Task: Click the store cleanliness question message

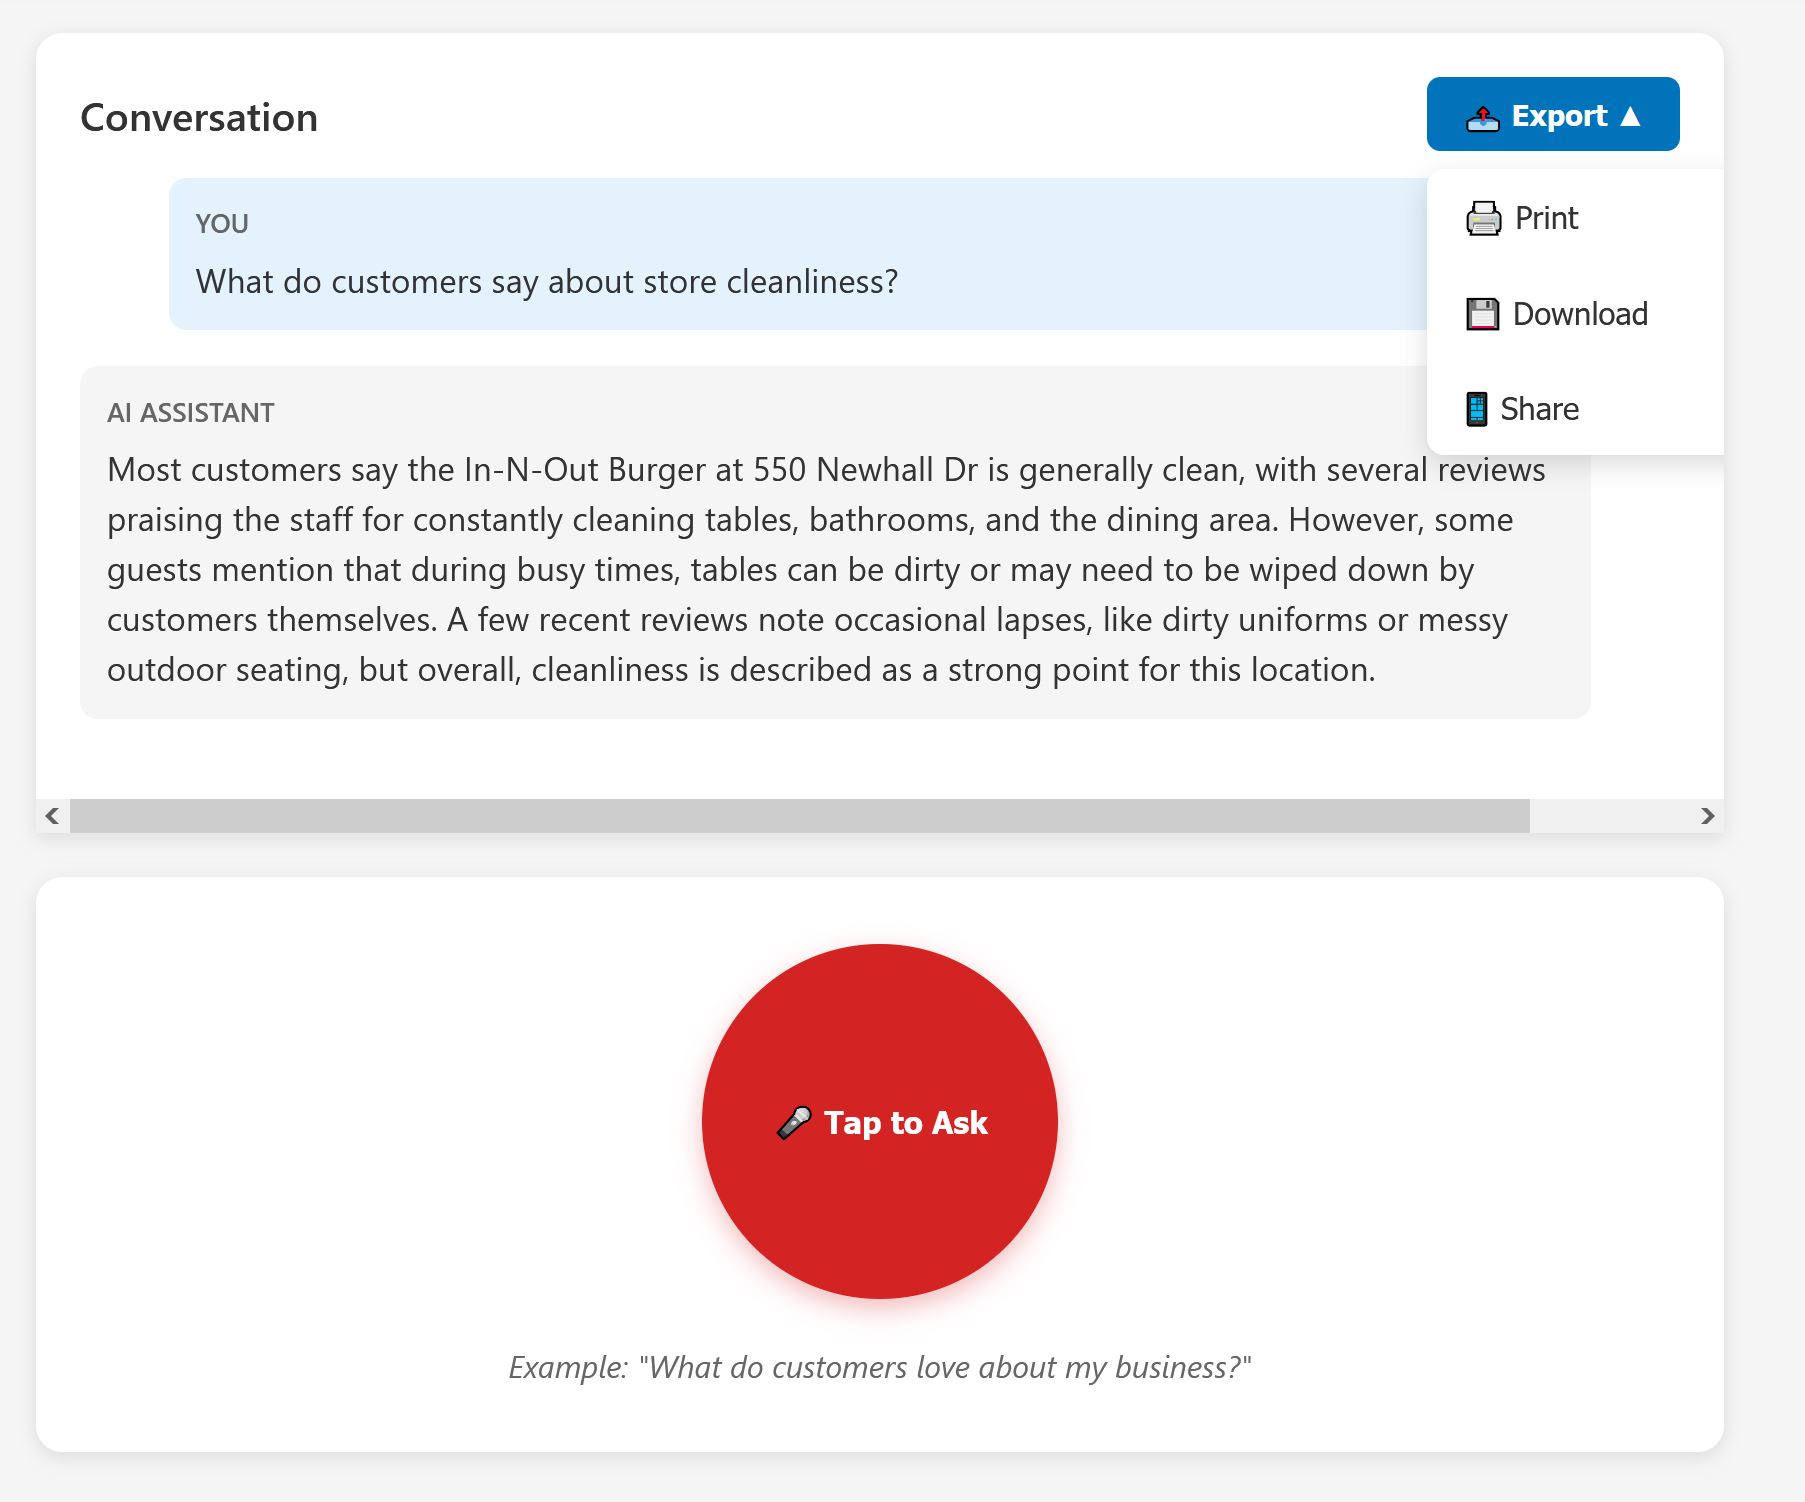Action: [x=547, y=282]
